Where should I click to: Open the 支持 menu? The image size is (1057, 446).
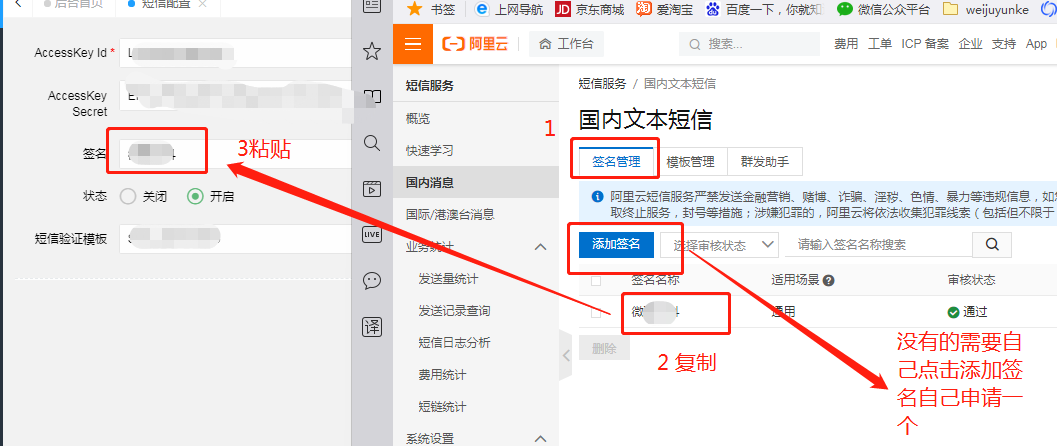click(1004, 44)
